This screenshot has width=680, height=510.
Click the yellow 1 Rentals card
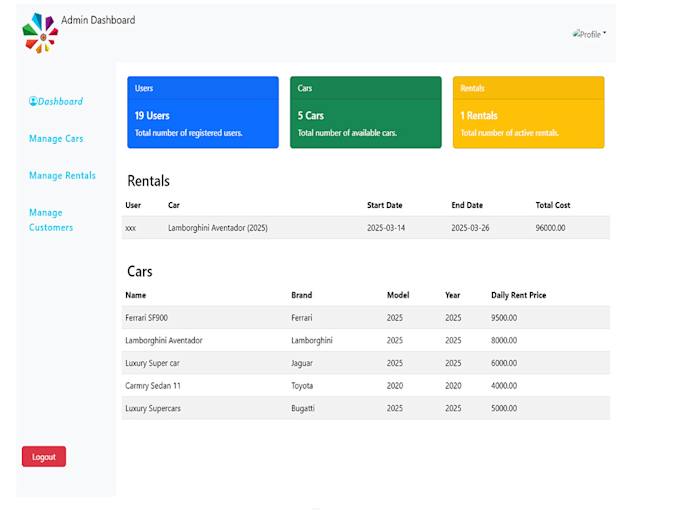click(x=529, y=112)
